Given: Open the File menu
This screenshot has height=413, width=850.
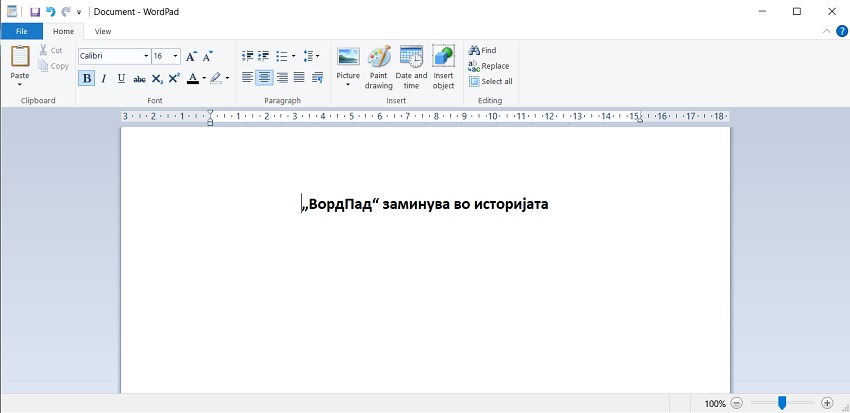Looking at the screenshot, I should [22, 31].
